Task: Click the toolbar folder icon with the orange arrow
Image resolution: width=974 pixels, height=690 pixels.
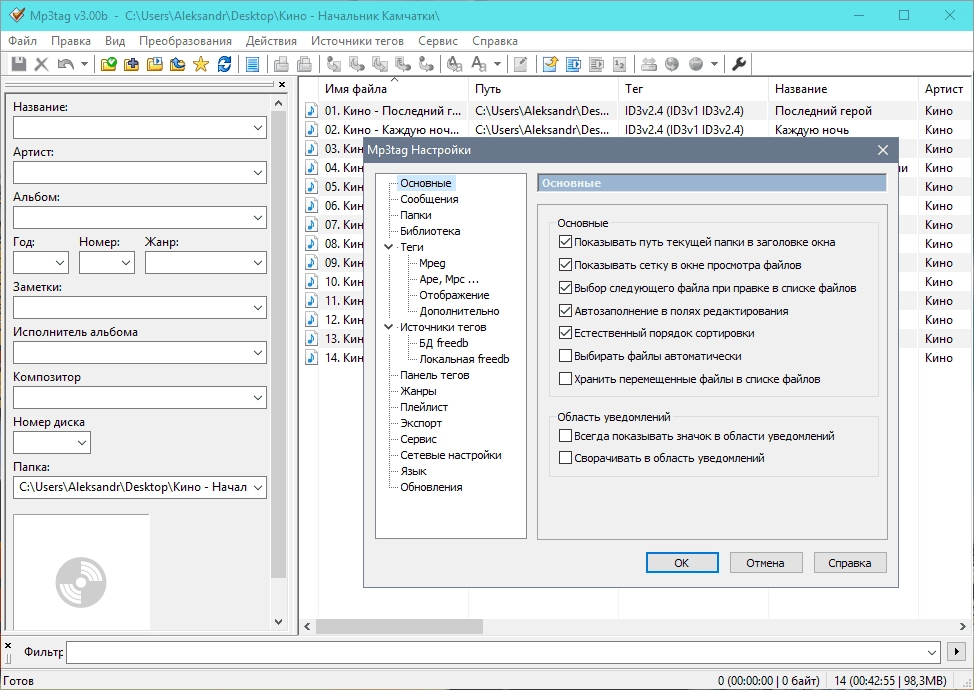Action: (x=550, y=64)
